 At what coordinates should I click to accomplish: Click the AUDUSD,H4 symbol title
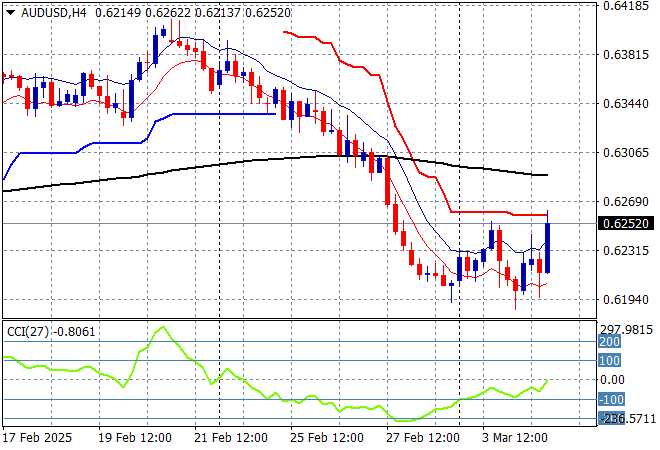point(51,11)
